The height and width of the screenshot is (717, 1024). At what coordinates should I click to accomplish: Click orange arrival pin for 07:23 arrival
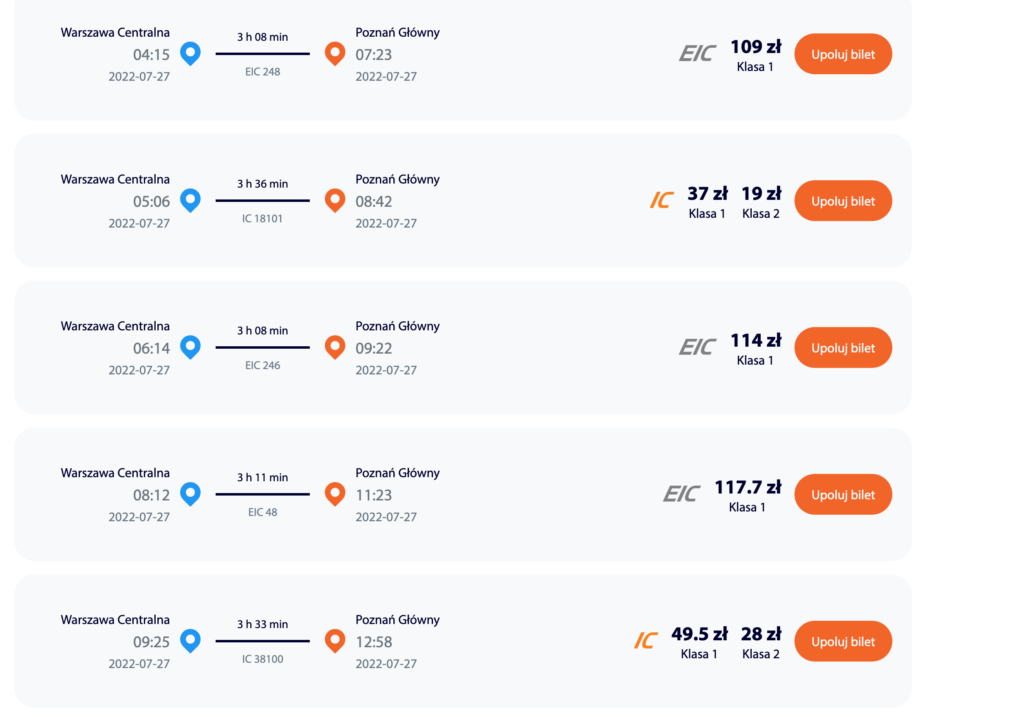335,53
